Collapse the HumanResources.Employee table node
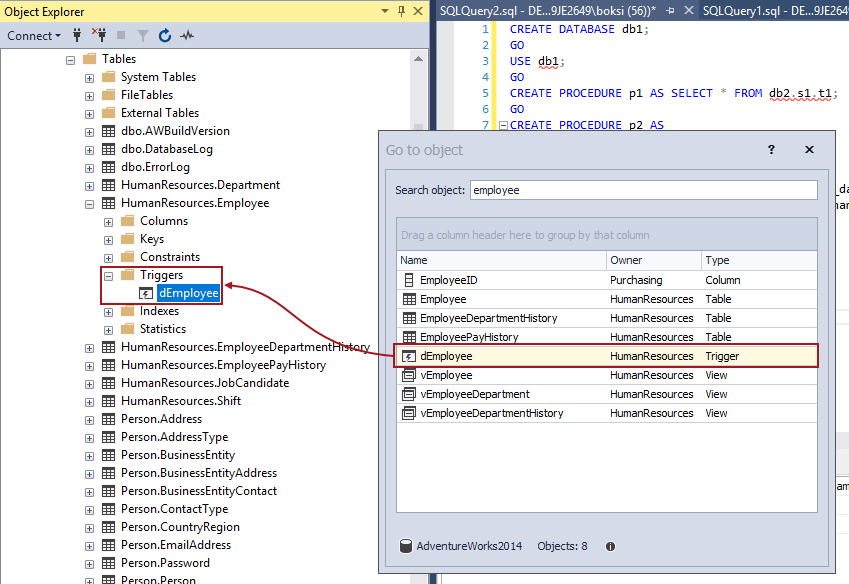This screenshot has height=584, width=849. (x=89, y=203)
